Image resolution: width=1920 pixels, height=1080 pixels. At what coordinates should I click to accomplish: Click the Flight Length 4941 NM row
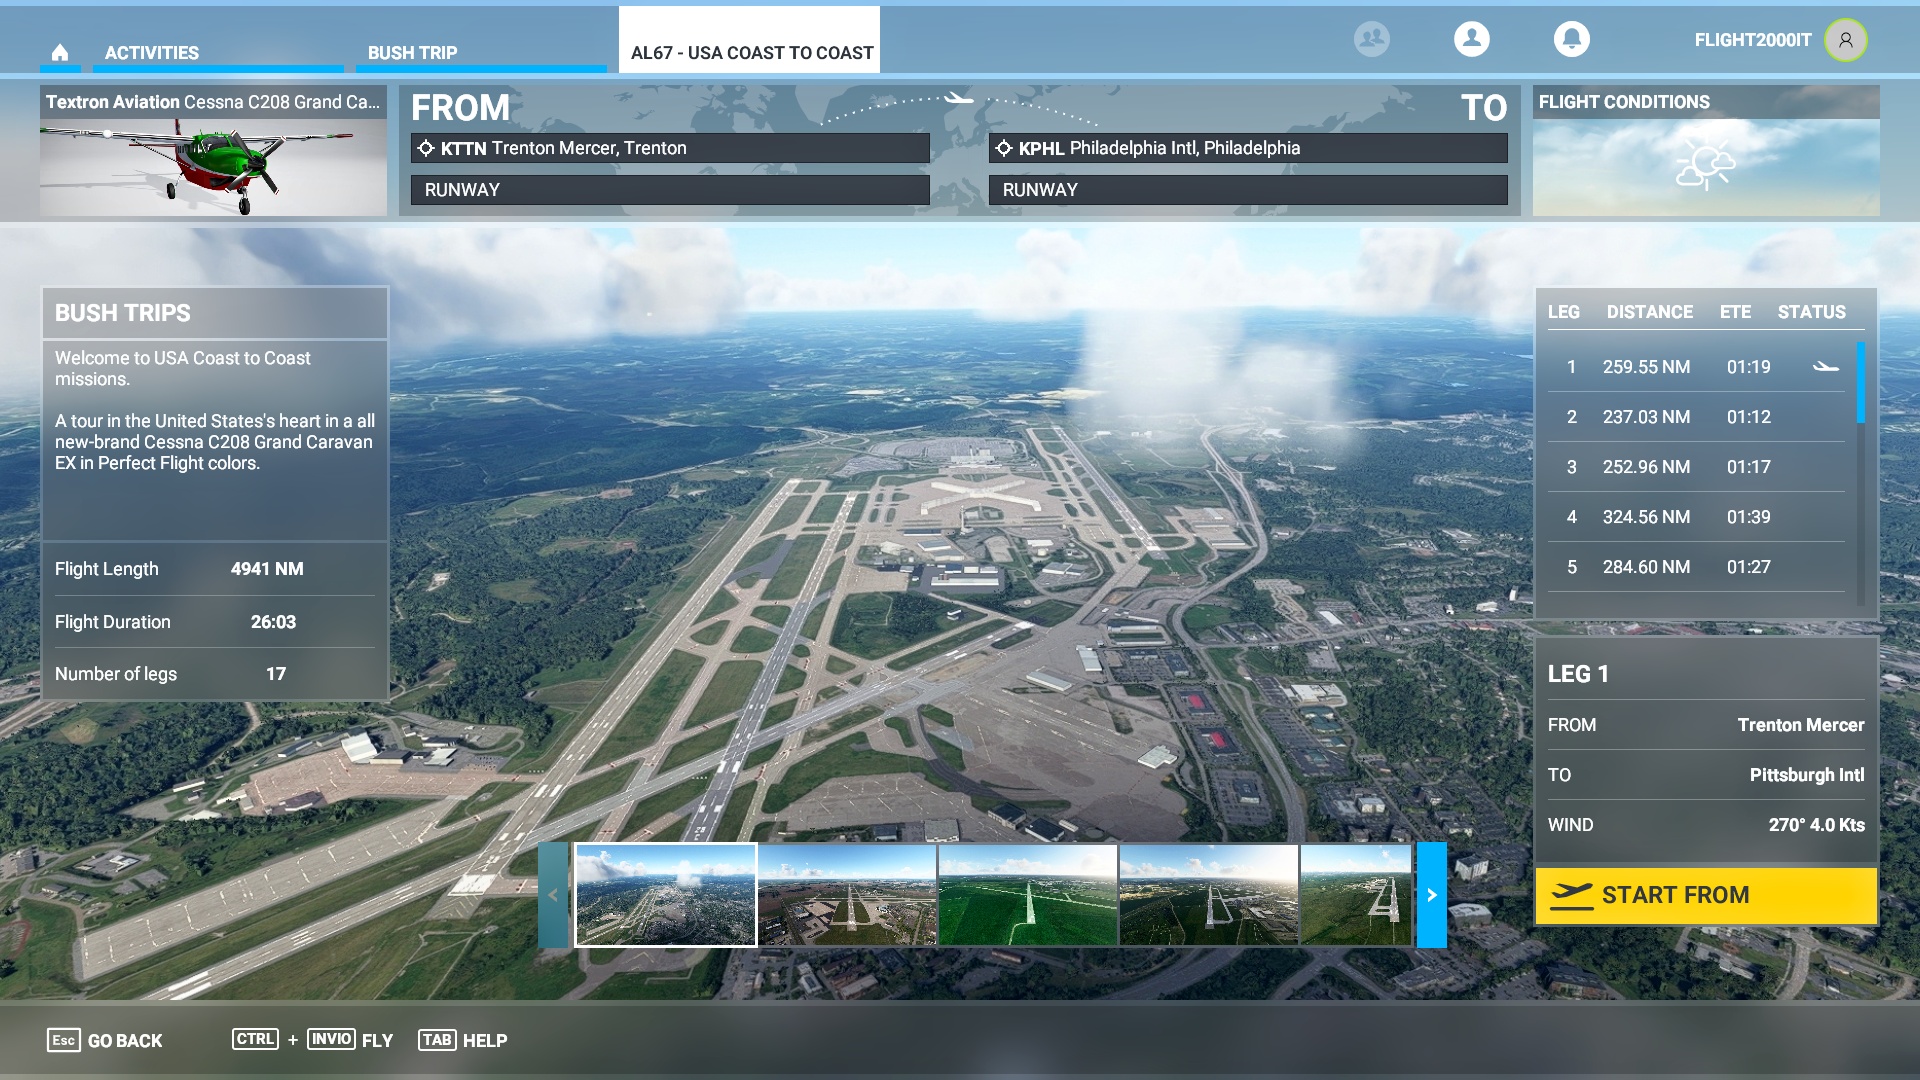(214, 569)
